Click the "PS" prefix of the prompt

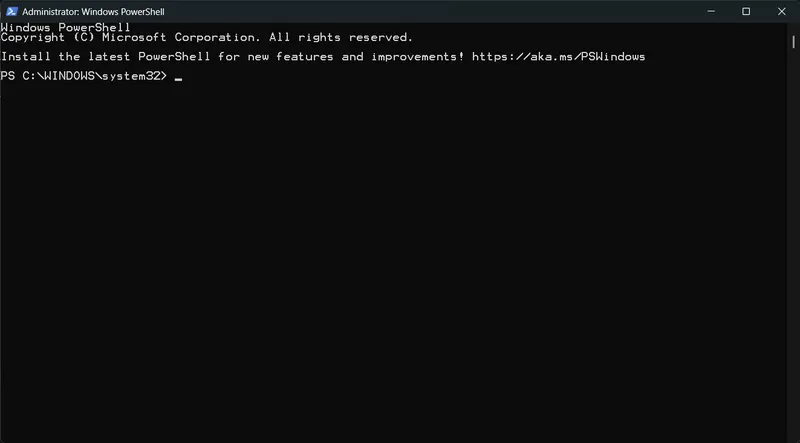(8, 76)
